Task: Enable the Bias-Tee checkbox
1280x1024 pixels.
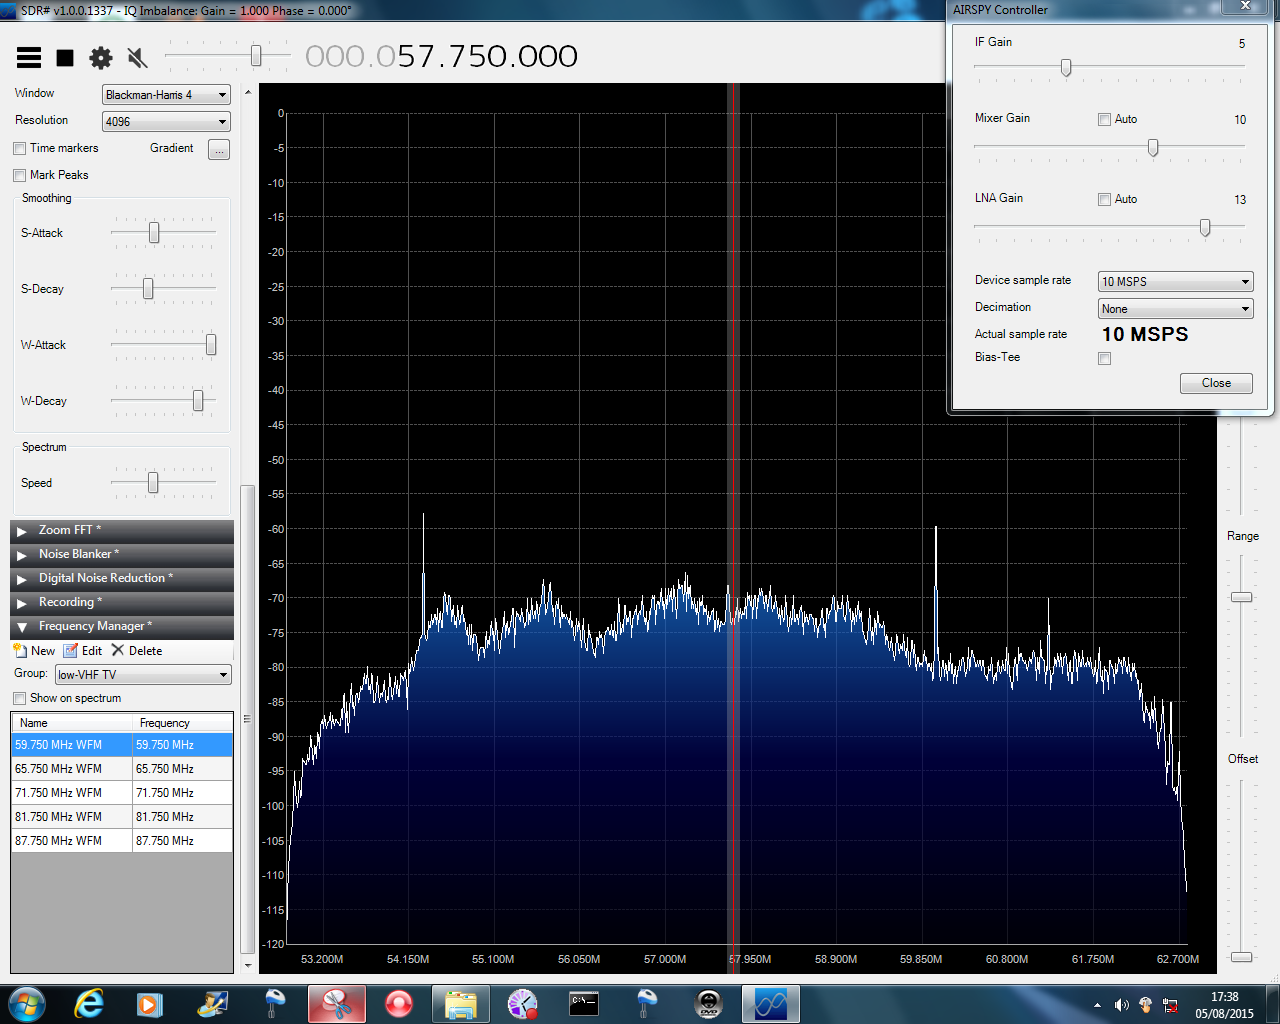Action: pos(1105,359)
